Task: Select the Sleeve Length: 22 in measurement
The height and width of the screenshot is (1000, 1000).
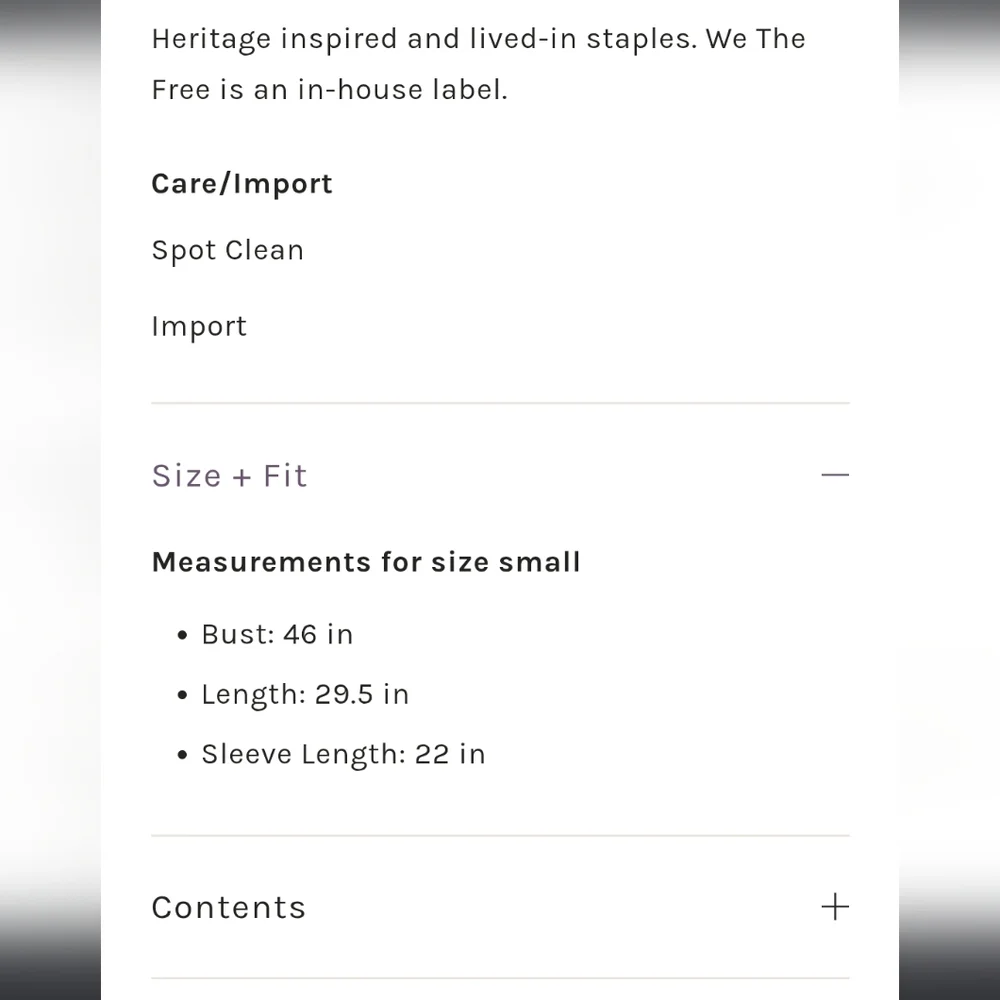Action: tap(343, 755)
